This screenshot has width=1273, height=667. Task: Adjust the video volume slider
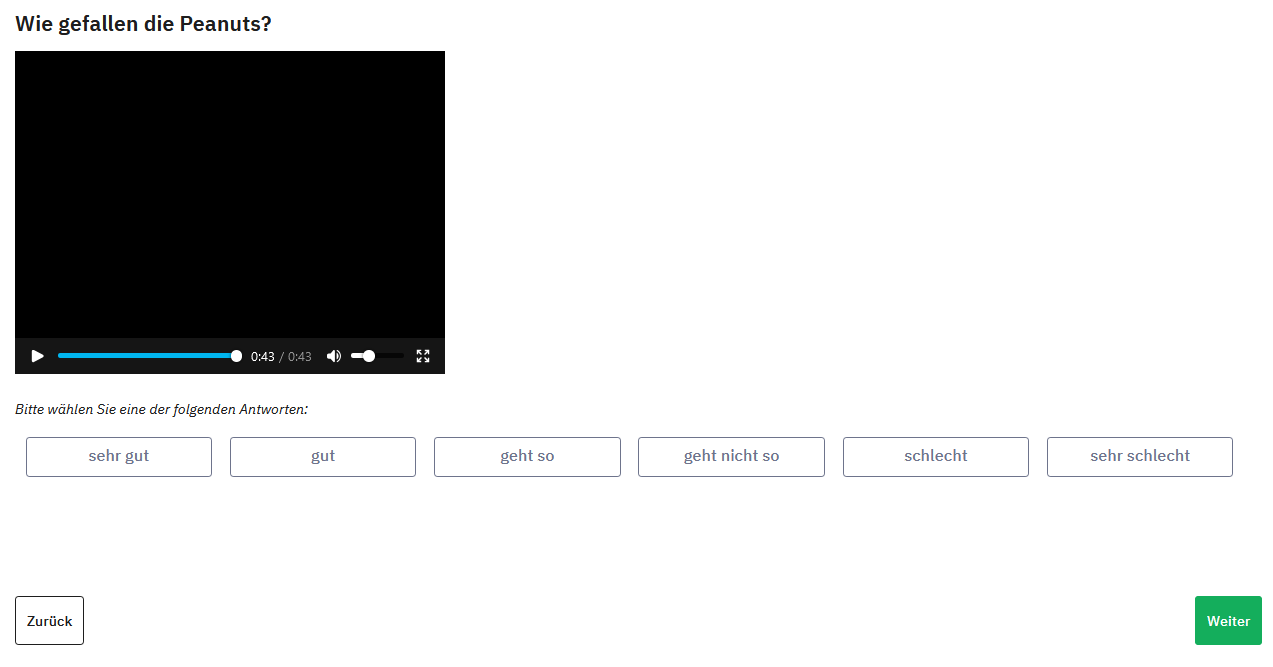(377, 356)
